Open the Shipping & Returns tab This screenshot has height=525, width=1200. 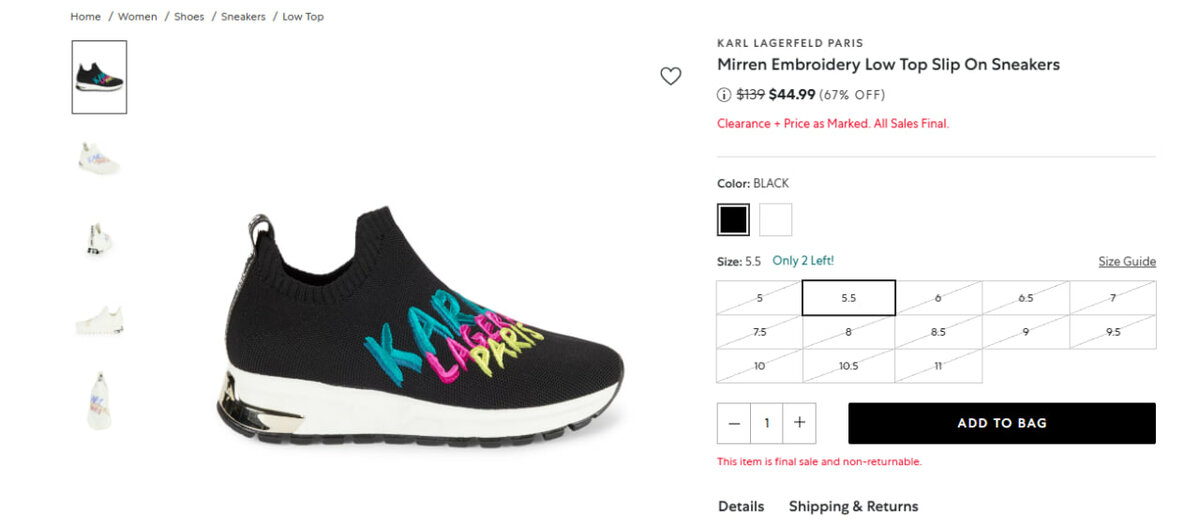[853, 506]
